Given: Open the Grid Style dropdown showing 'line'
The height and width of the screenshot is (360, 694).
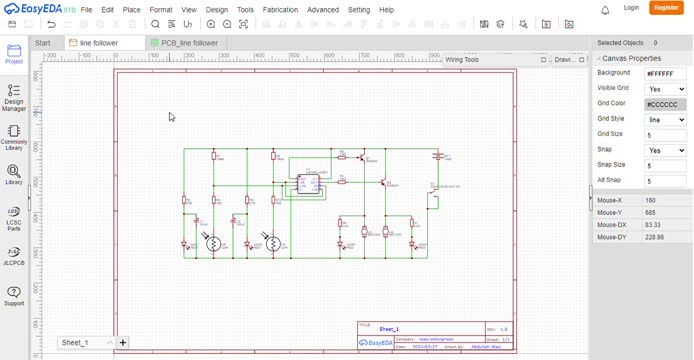Looking at the screenshot, I should pos(665,120).
